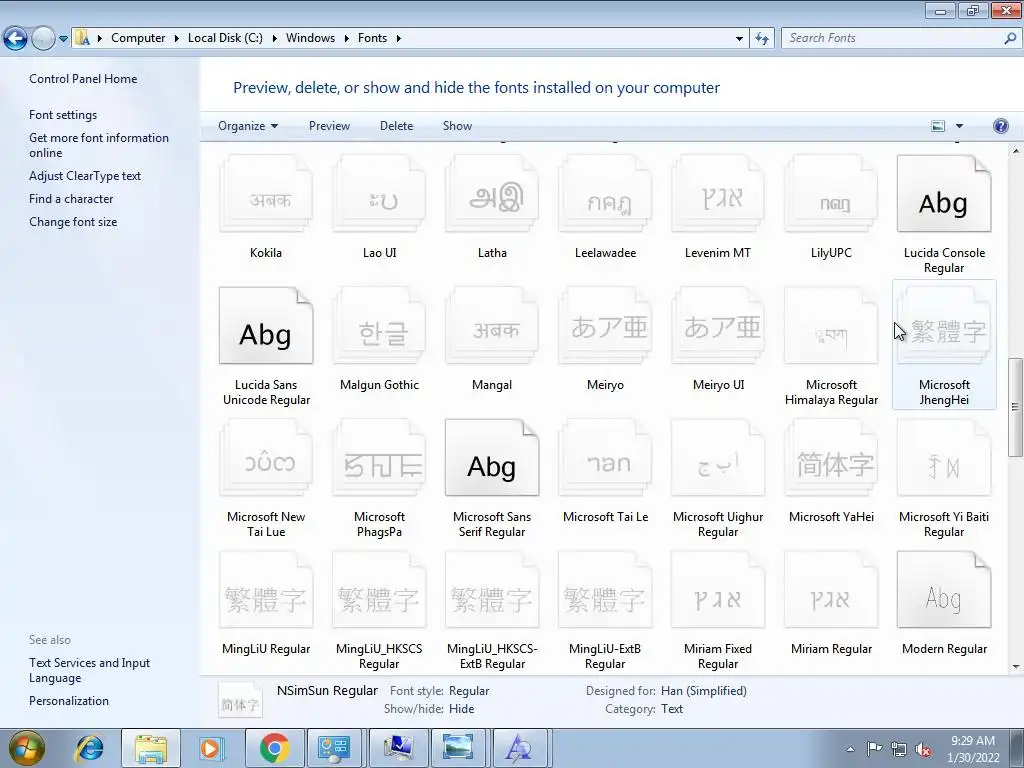
Task: Open Find a character link
Action: point(71,199)
